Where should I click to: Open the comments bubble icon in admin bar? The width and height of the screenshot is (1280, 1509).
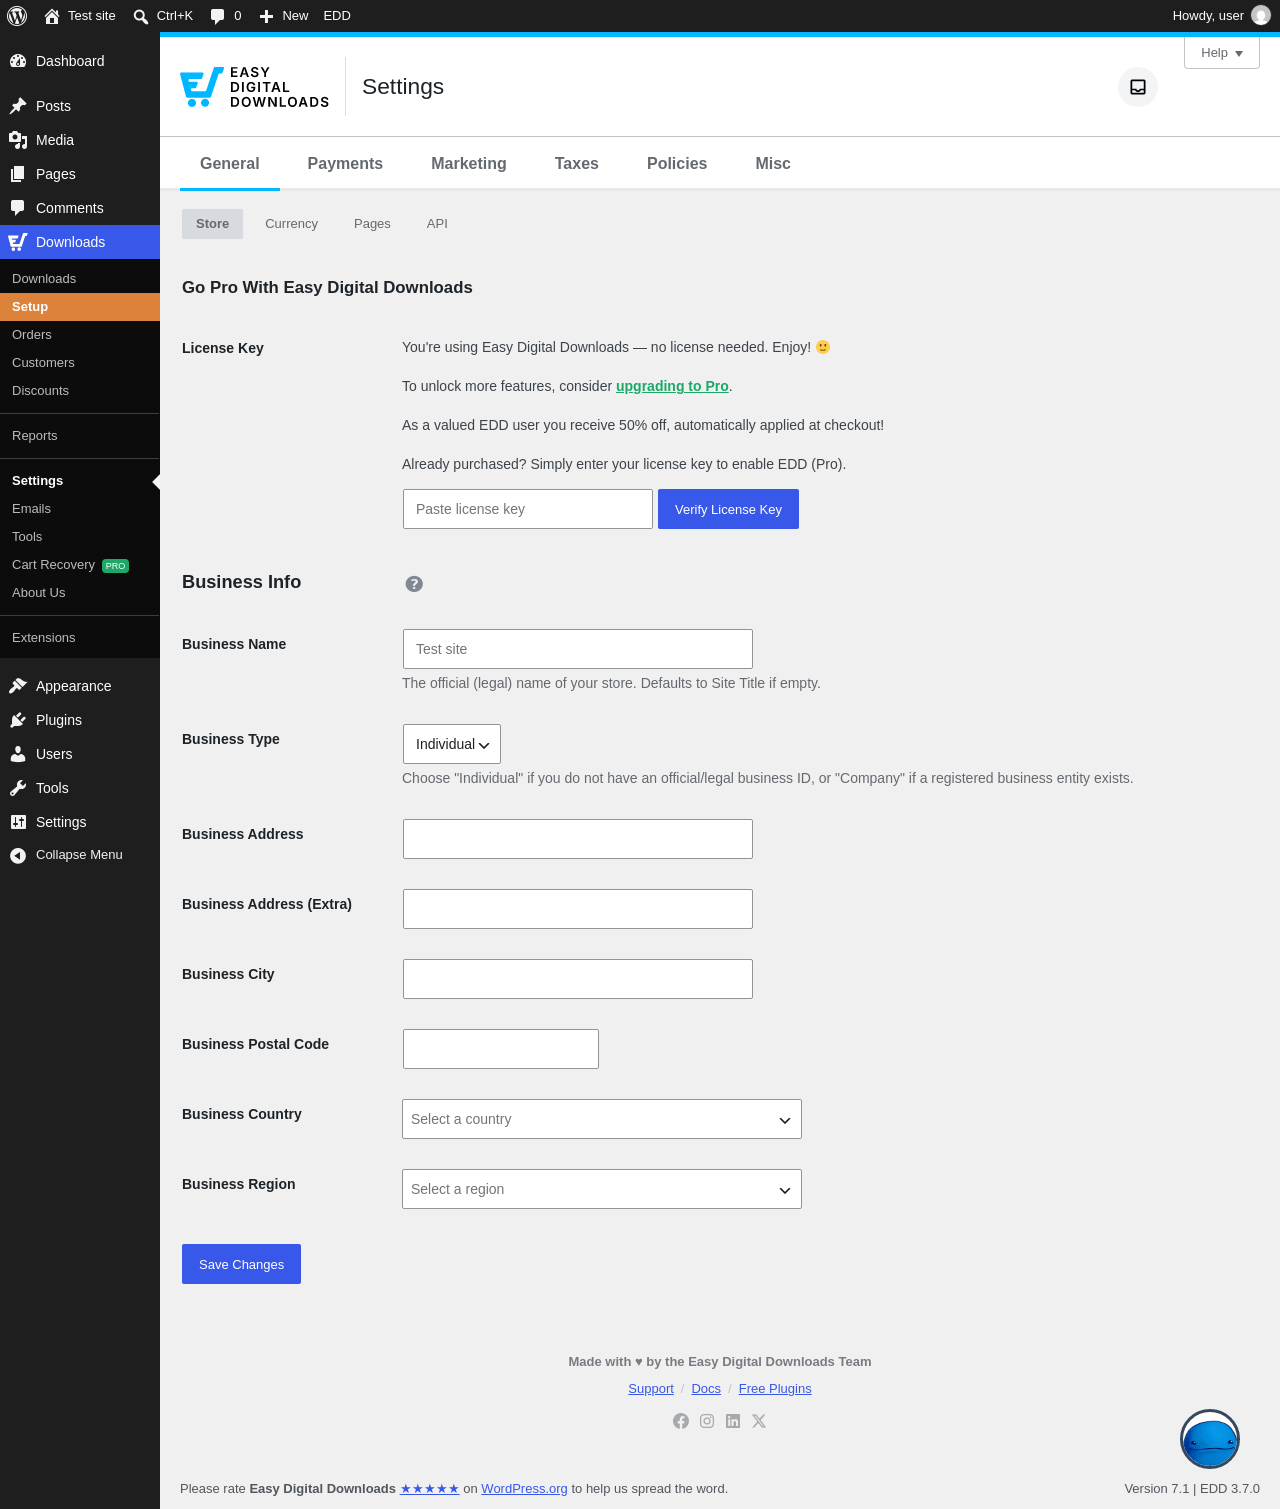(x=217, y=16)
